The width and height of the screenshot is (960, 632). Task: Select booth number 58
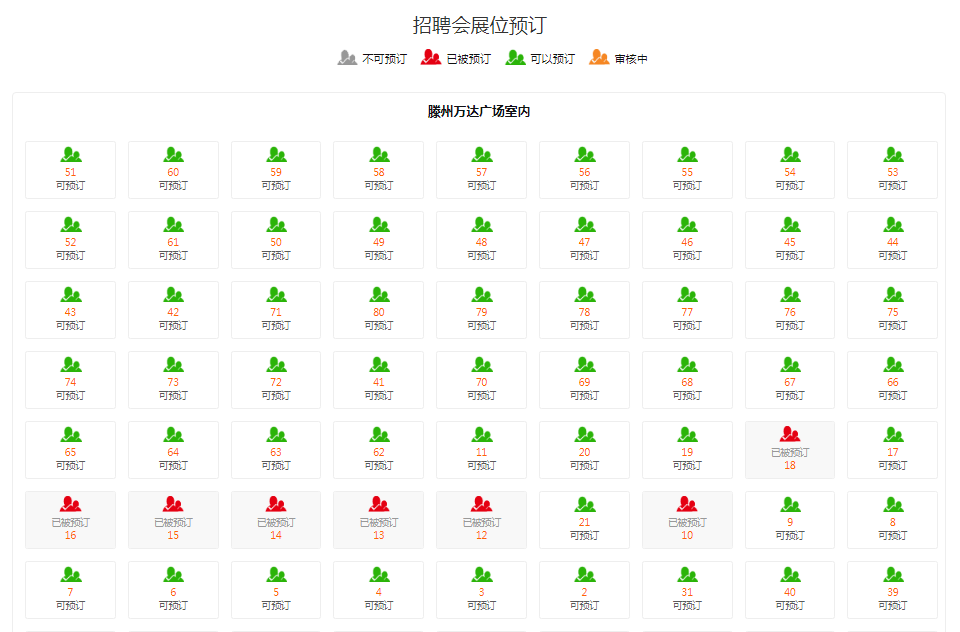point(378,170)
